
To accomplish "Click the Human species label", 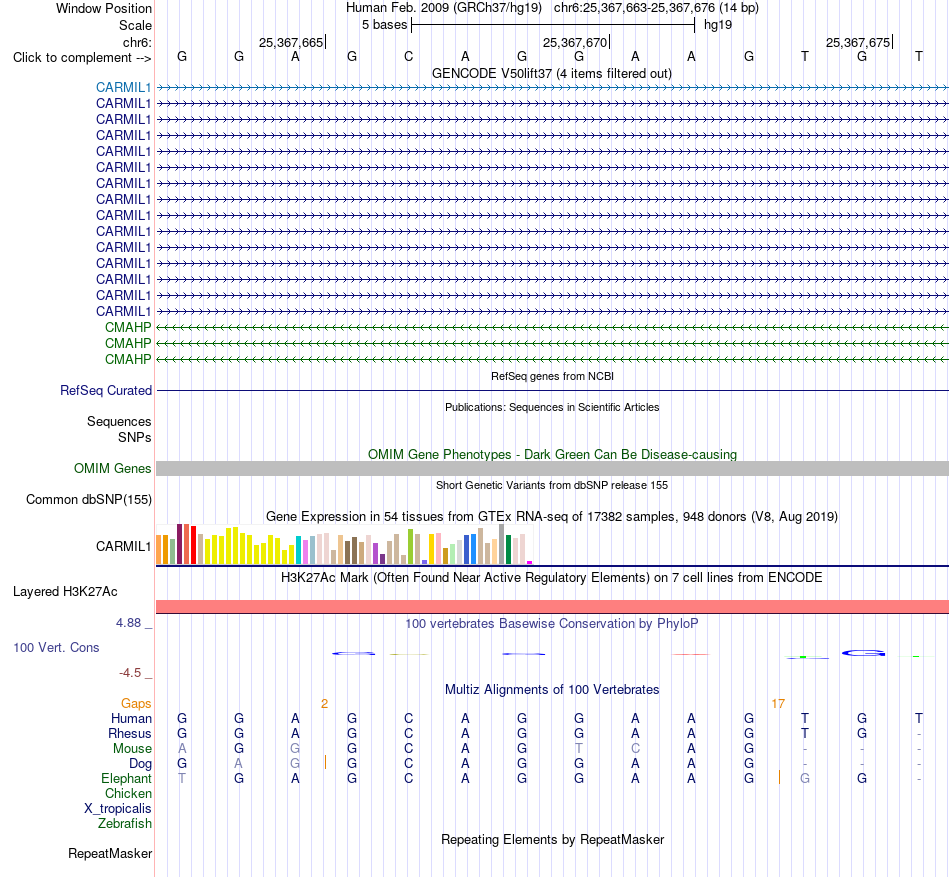I will (x=131, y=718).
